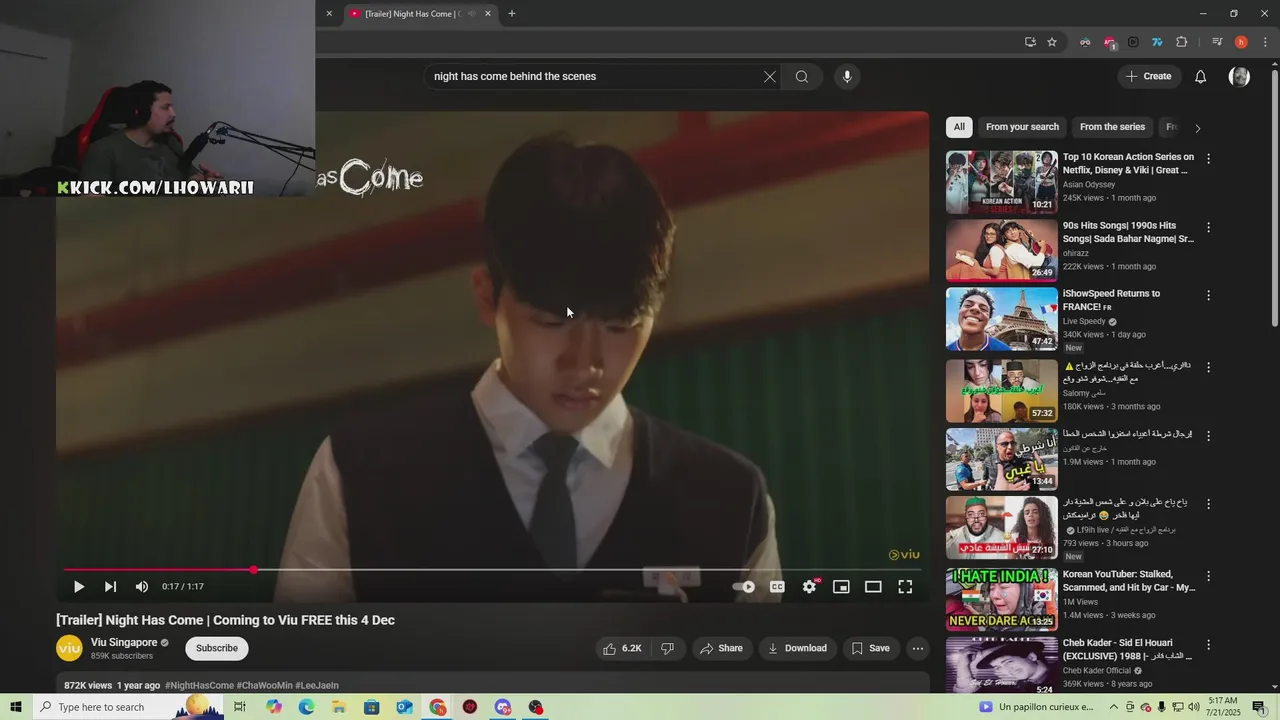Enter full screen on the video
Screen dimensions: 1280x720
tap(905, 587)
